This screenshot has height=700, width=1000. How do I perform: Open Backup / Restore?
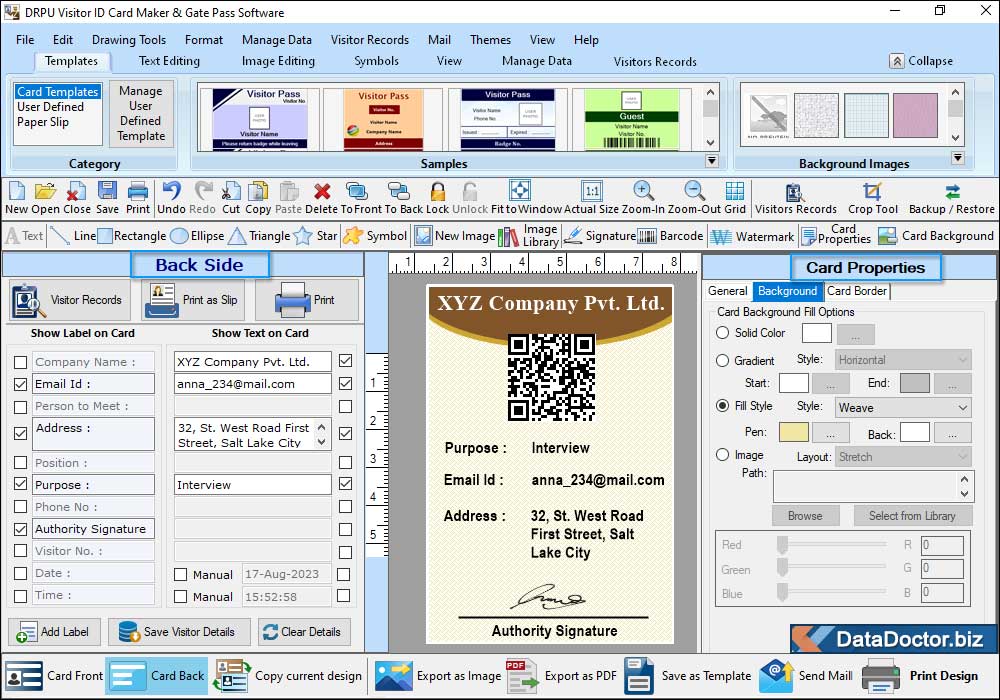pos(952,191)
